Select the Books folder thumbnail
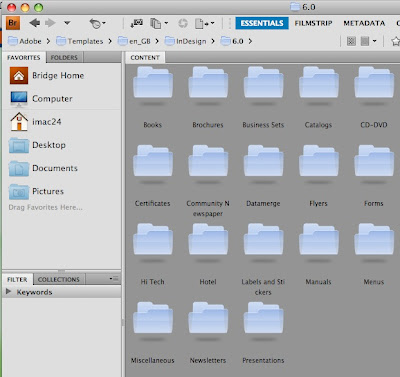 [153, 83]
